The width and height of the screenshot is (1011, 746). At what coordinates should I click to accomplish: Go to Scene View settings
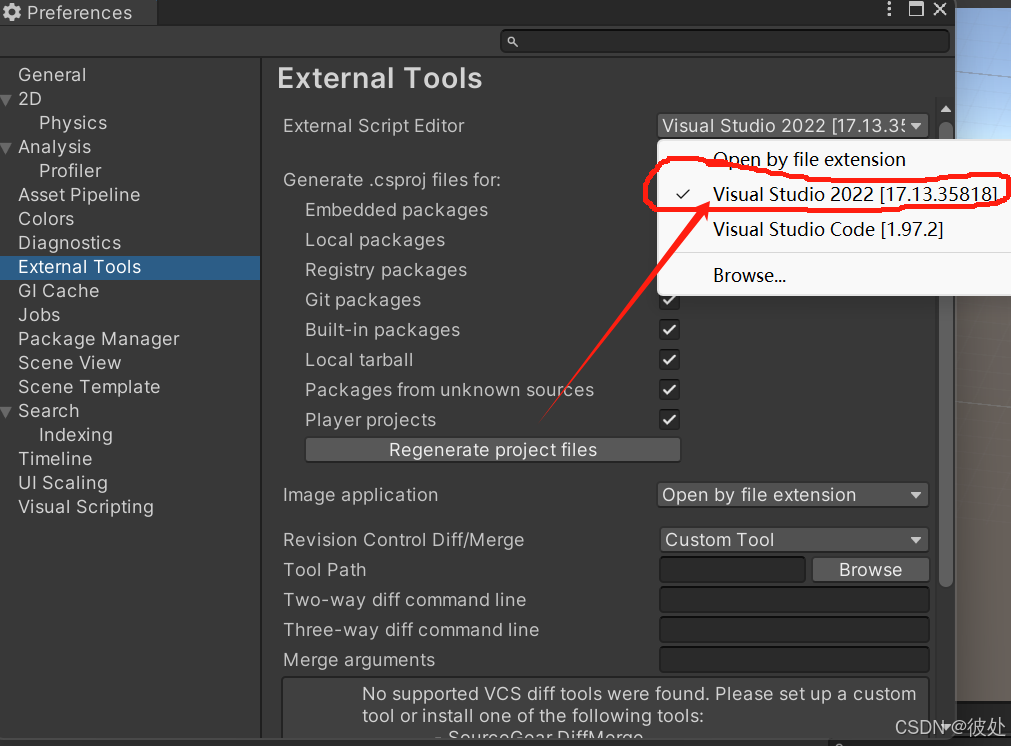pos(70,363)
